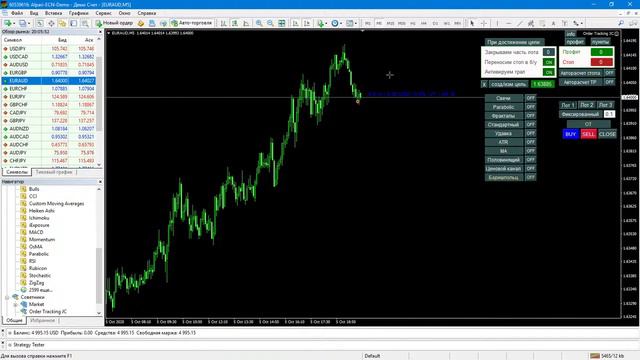The width and height of the screenshot is (640, 360).
Task: Draw a horizontal line tool
Action: click(508, 23)
